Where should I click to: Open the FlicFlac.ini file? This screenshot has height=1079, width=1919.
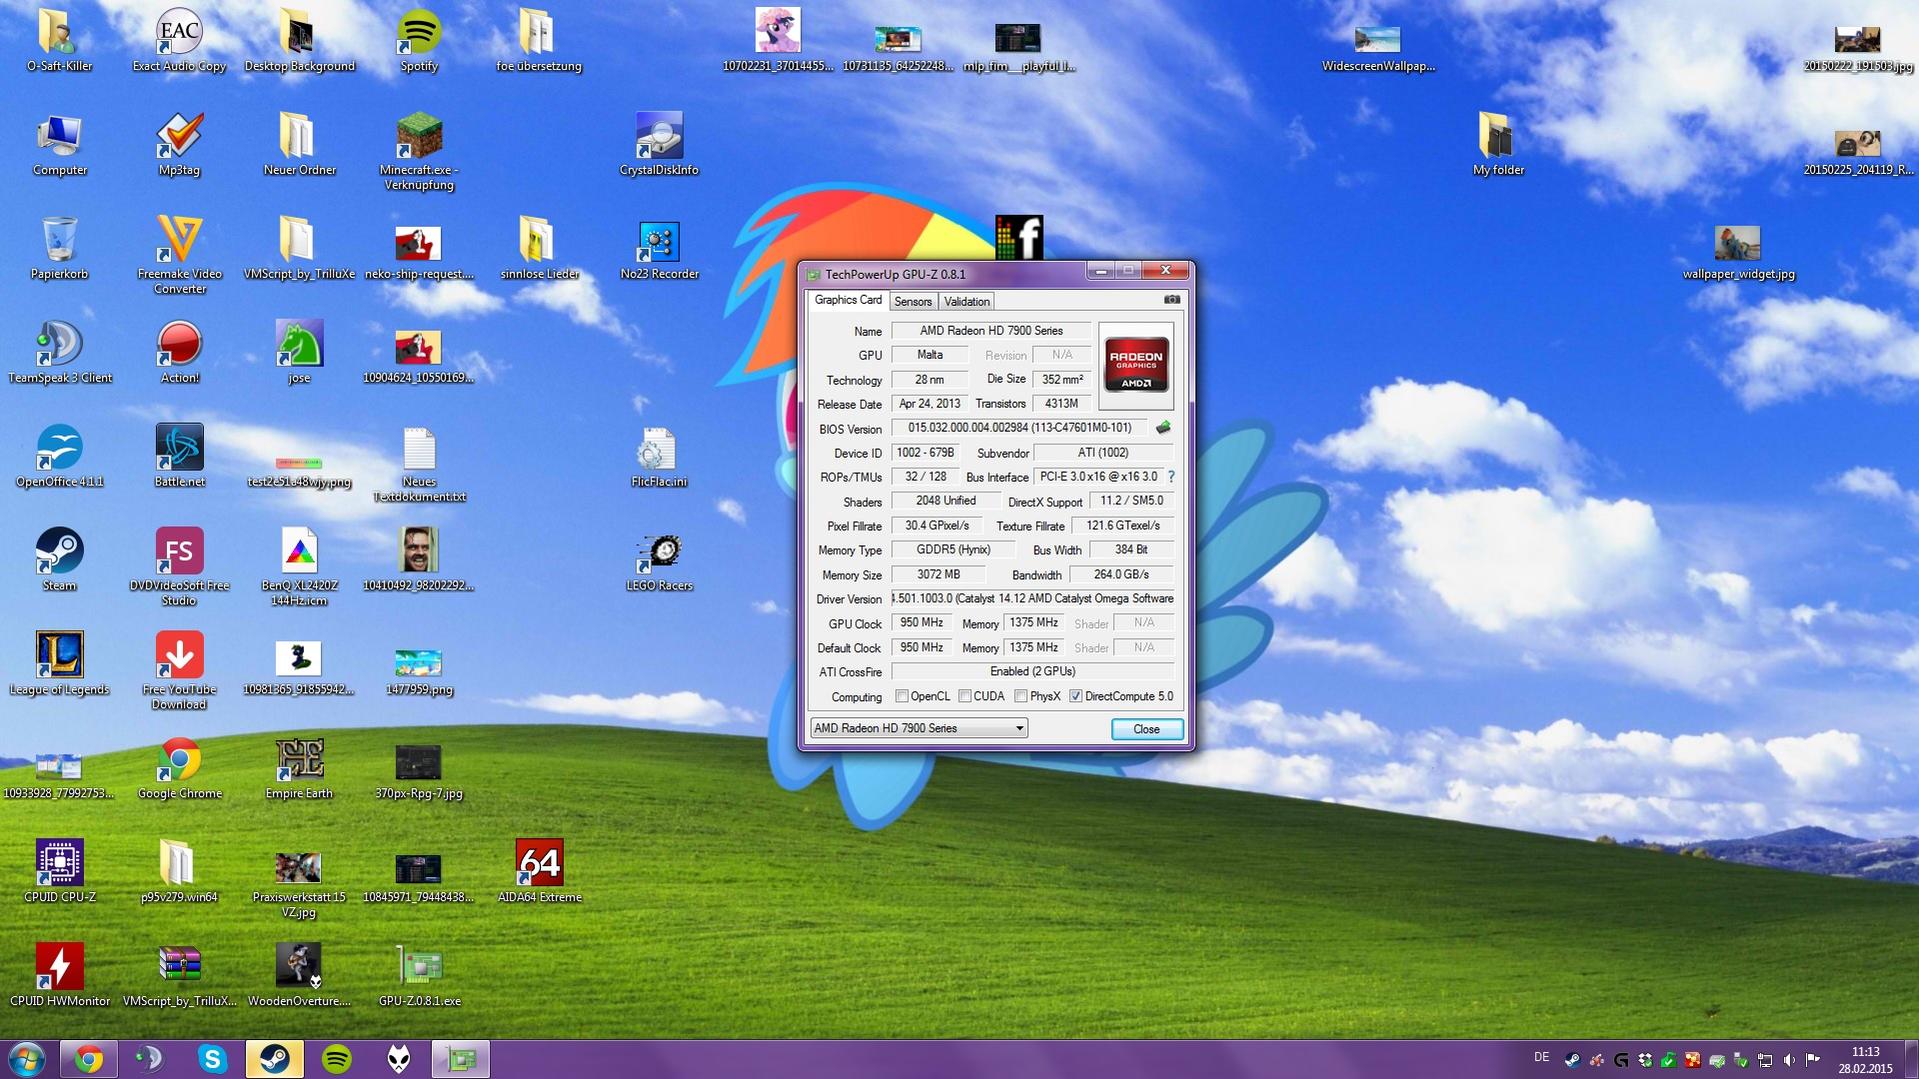pos(659,455)
